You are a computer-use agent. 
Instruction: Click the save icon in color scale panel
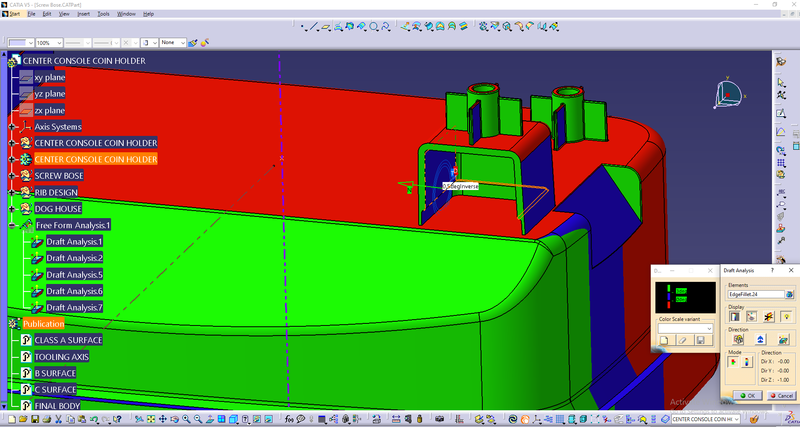700,341
